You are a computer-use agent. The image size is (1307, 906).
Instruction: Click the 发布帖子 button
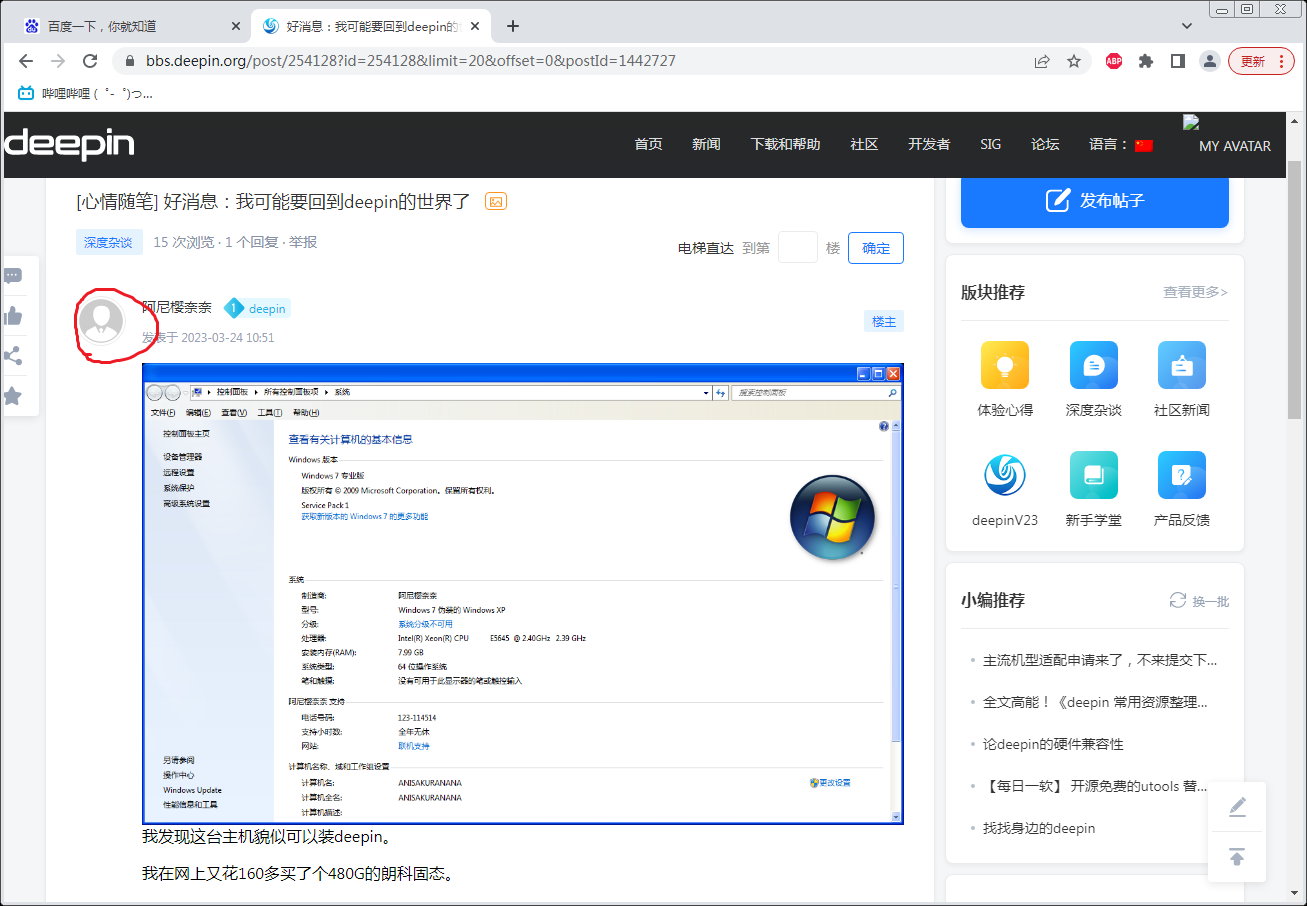tap(1095, 200)
